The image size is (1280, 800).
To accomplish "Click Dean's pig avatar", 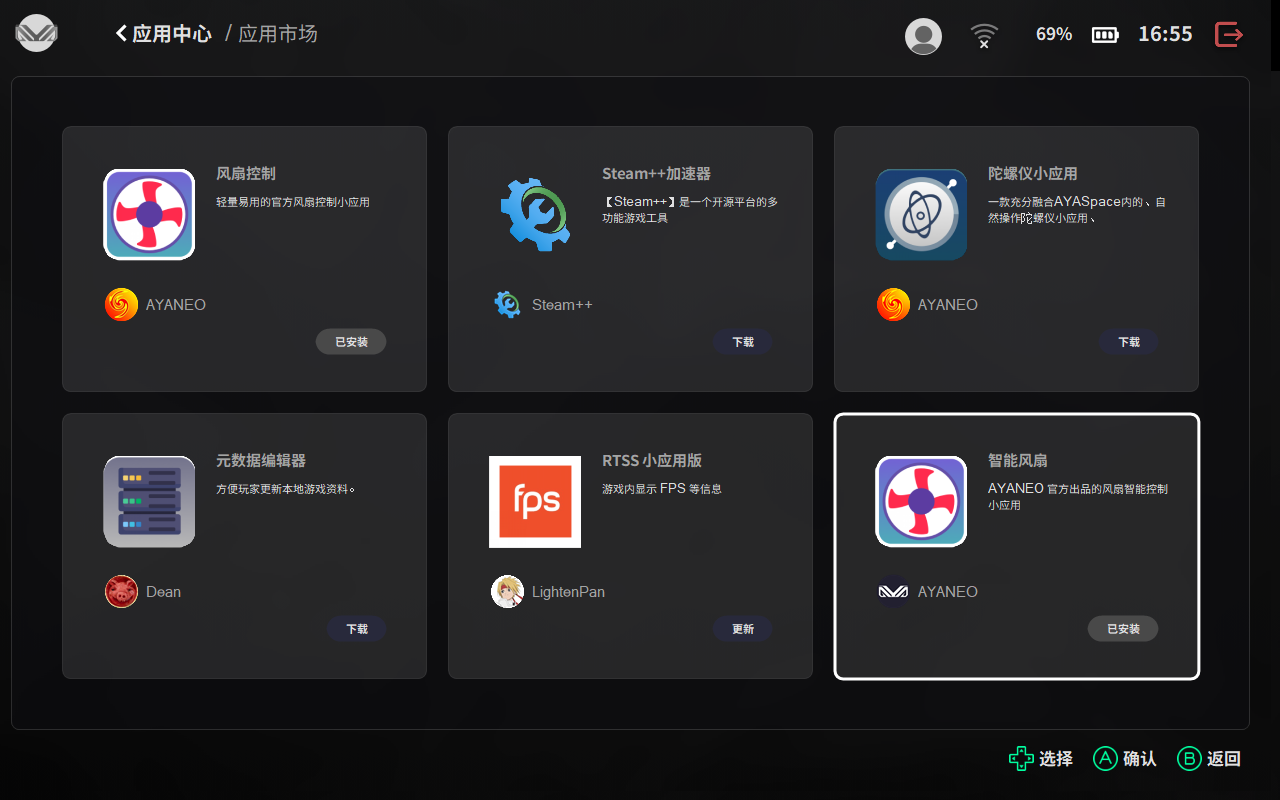I will [x=121, y=591].
